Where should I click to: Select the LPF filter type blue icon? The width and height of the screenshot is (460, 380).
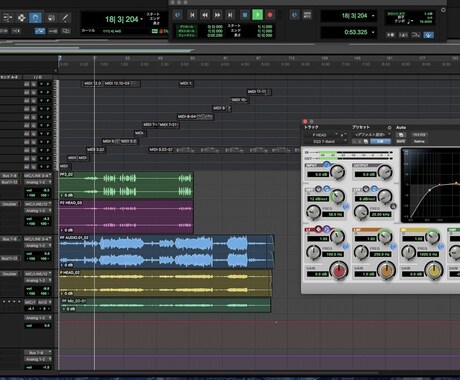(374, 189)
